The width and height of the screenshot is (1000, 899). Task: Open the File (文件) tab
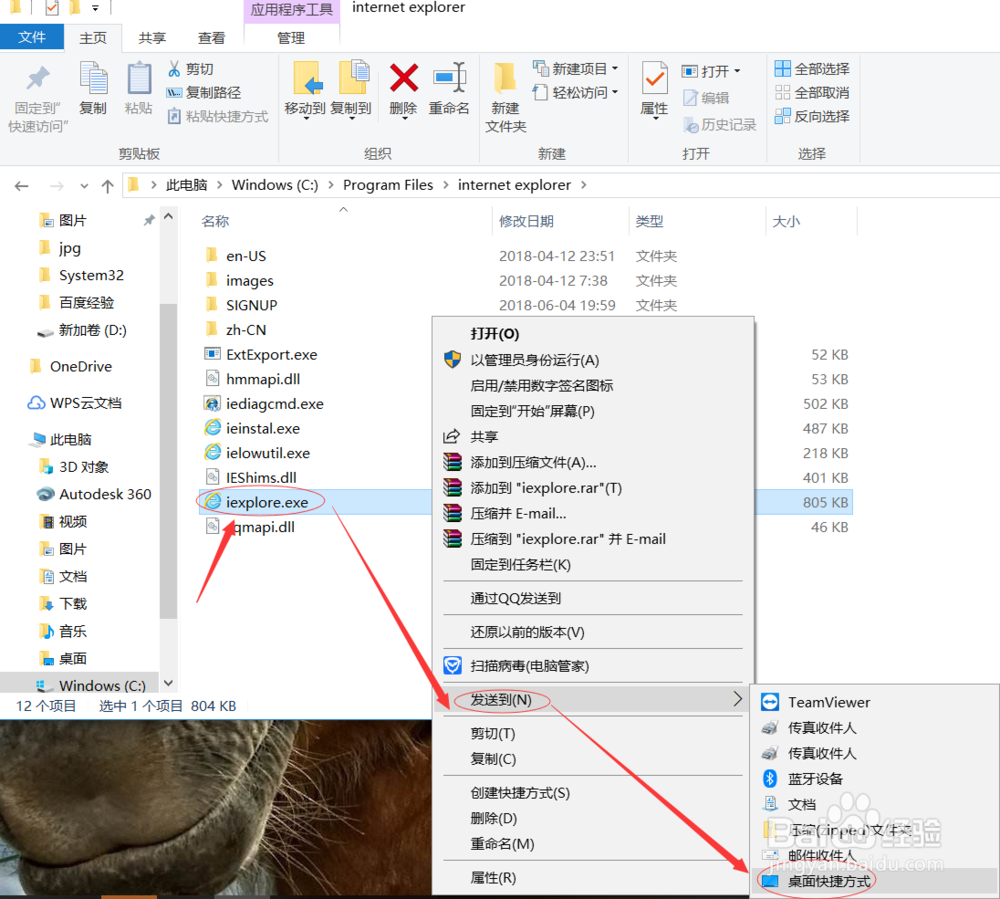click(x=32, y=37)
